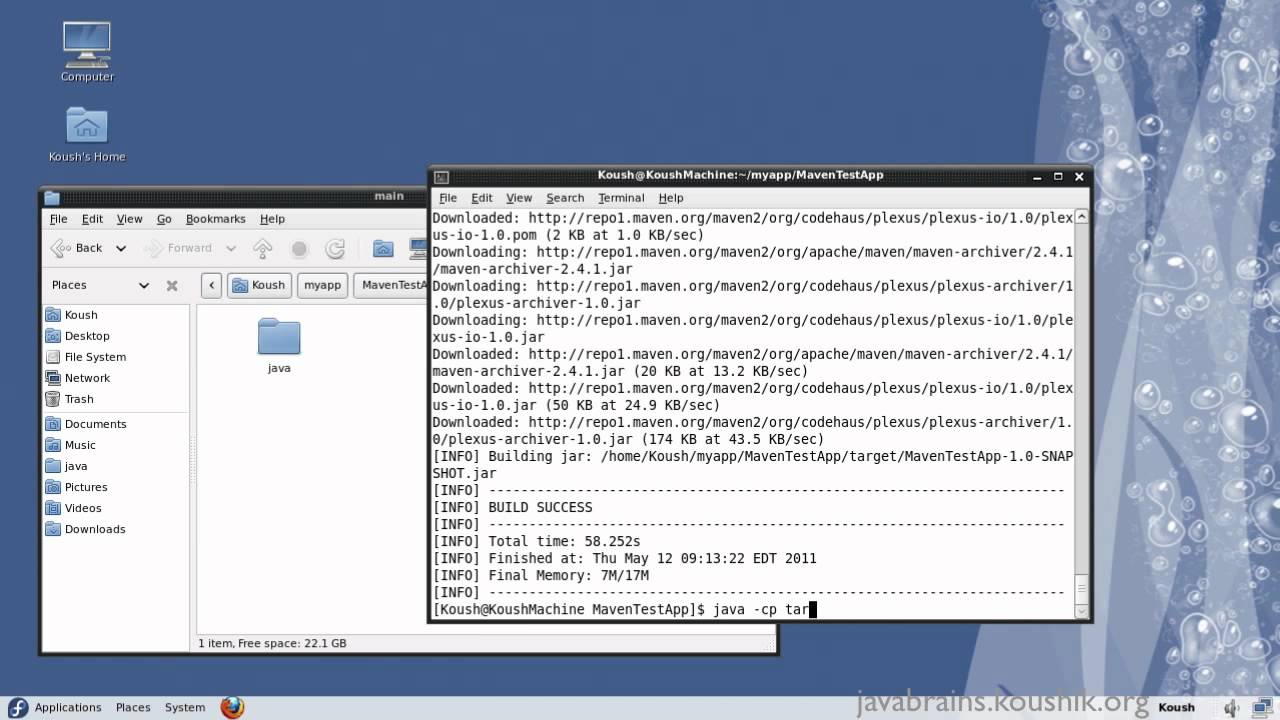
Task: Open Places menu in bottom panel
Action: coord(133,708)
